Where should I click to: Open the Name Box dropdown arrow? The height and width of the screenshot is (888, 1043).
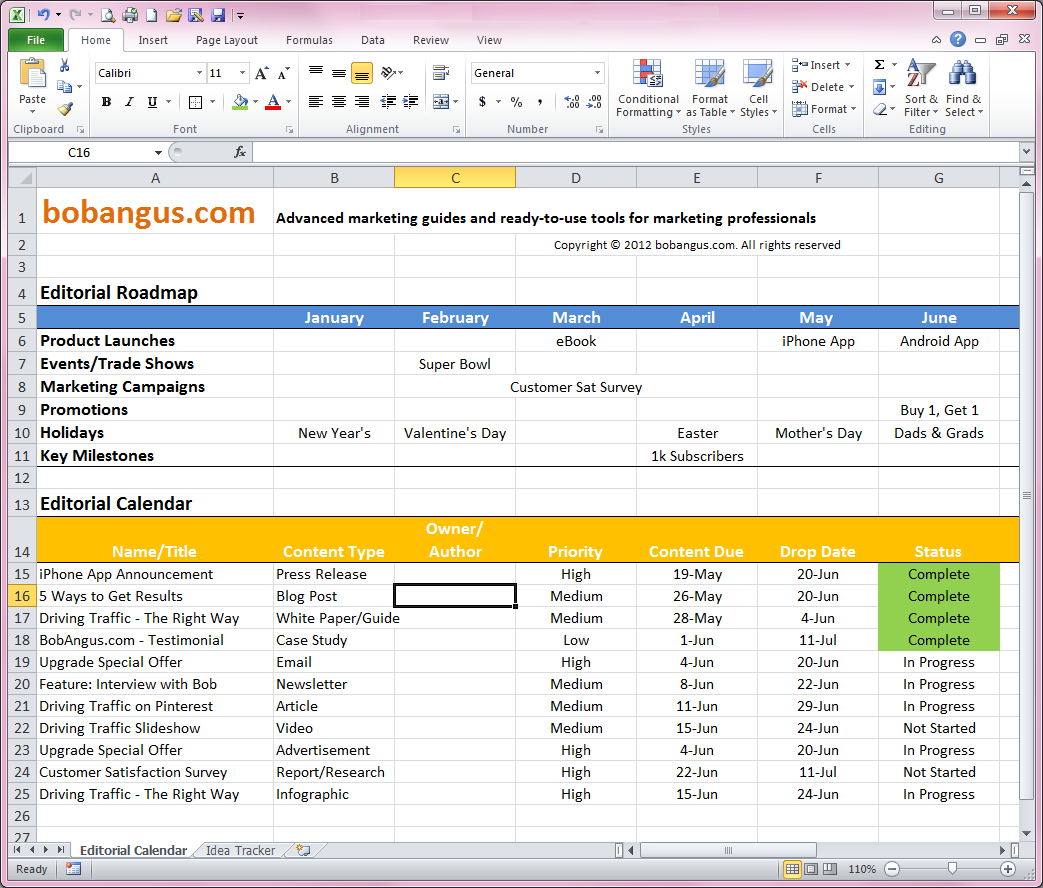click(158, 153)
